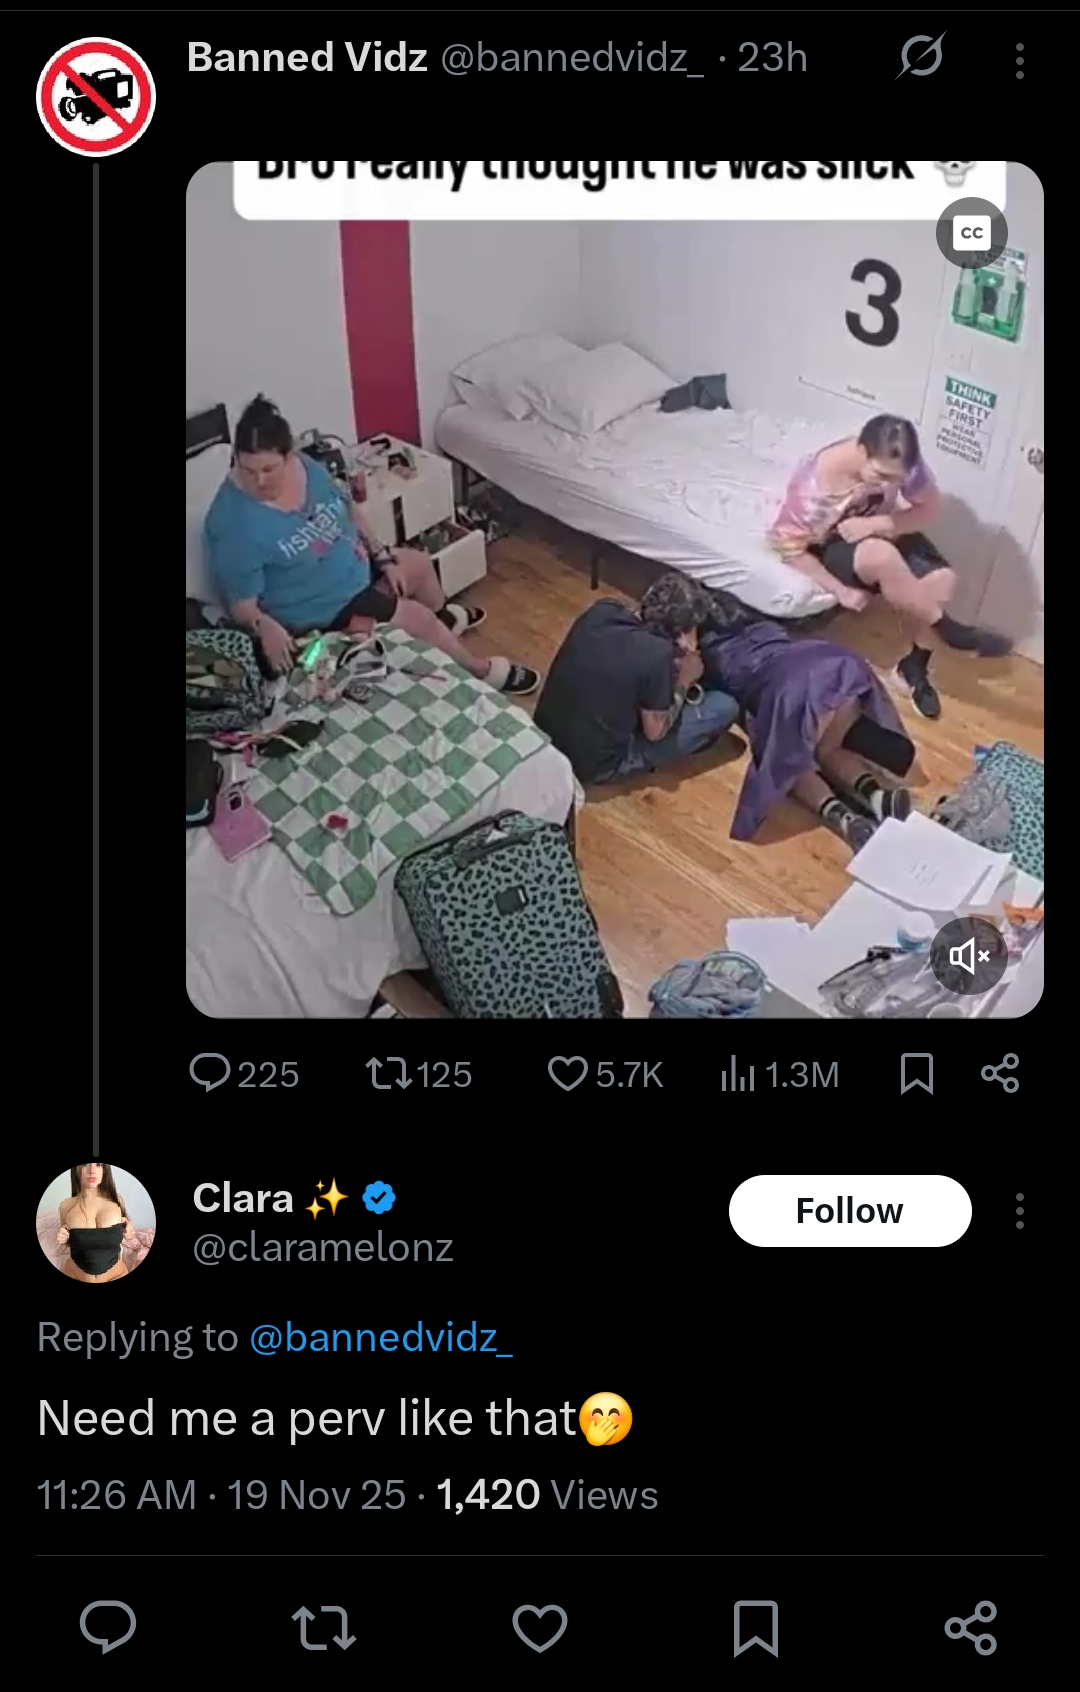1080x1692 pixels.
Task: Follow the Clara account
Action: point(849,1211)
